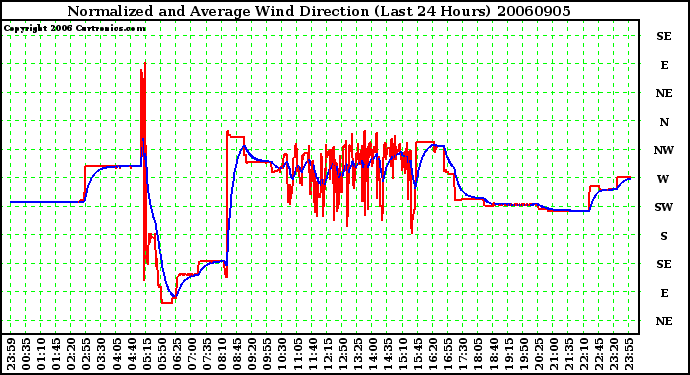Click the '05:50' time label

click(161, 354)
